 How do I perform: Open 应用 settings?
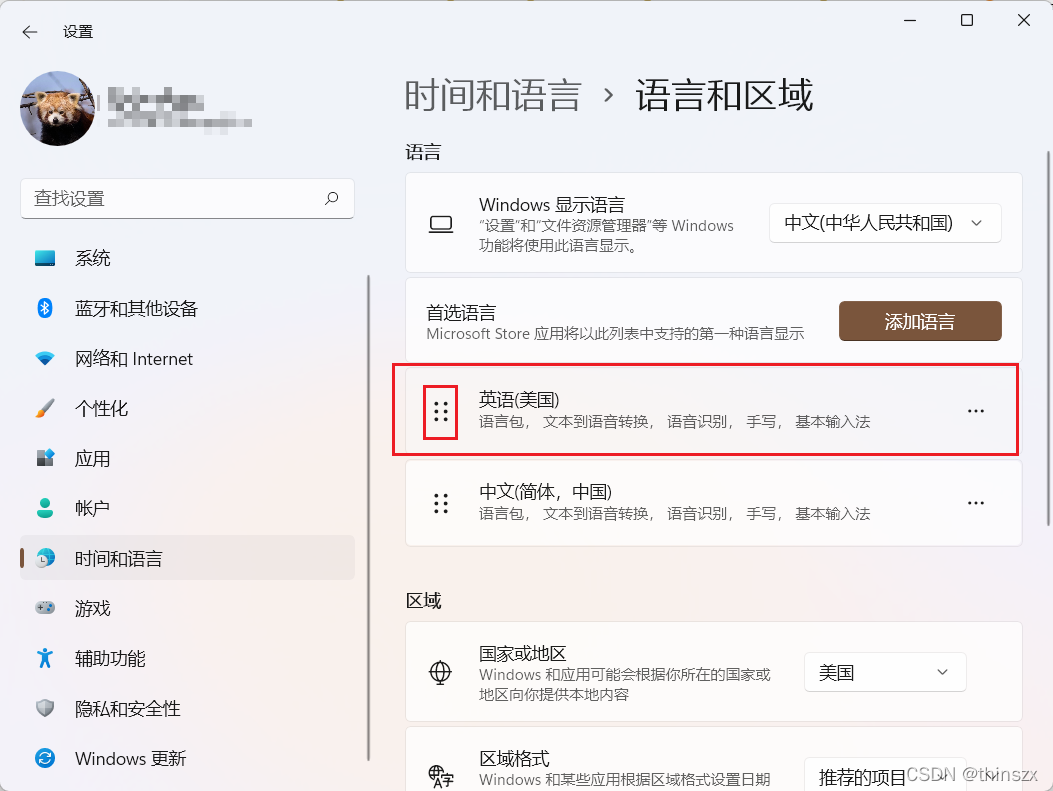click(x=187, y=459)
